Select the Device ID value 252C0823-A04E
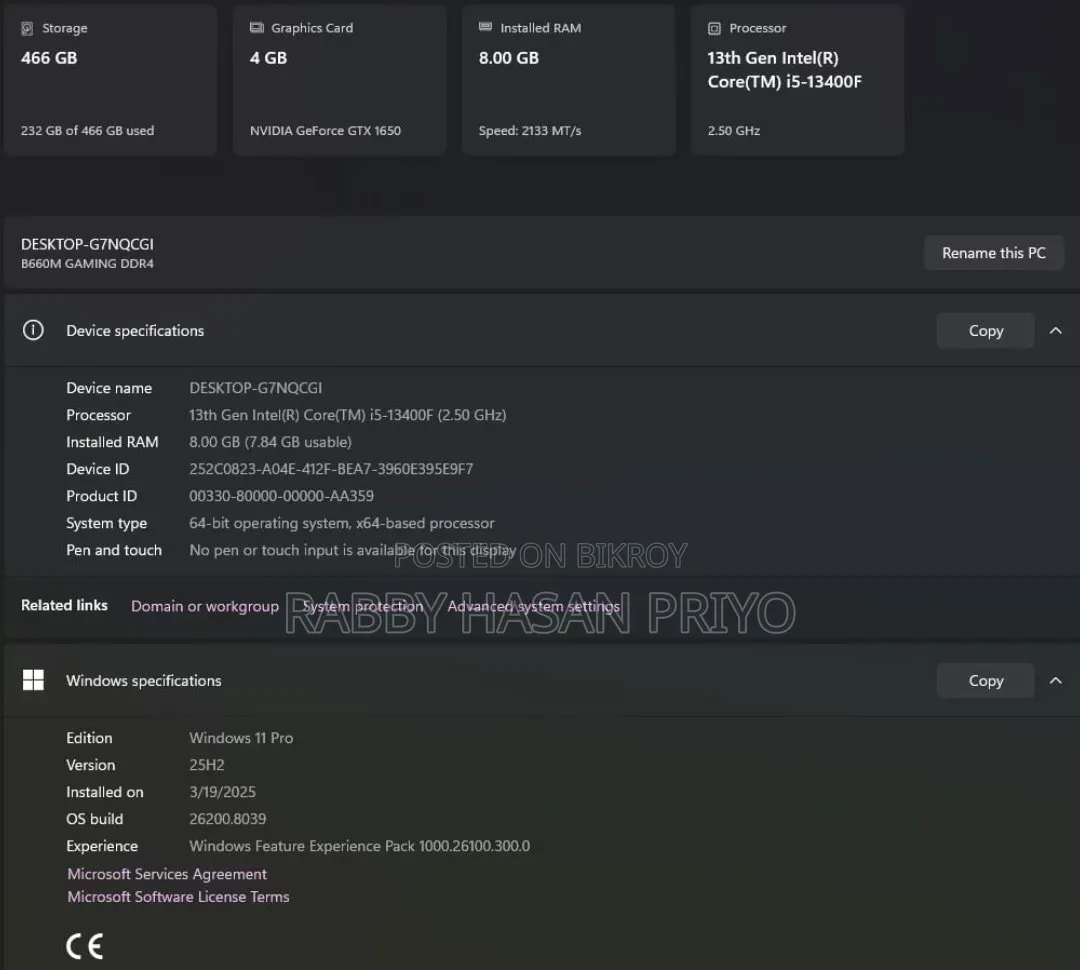 coord(331,468)
